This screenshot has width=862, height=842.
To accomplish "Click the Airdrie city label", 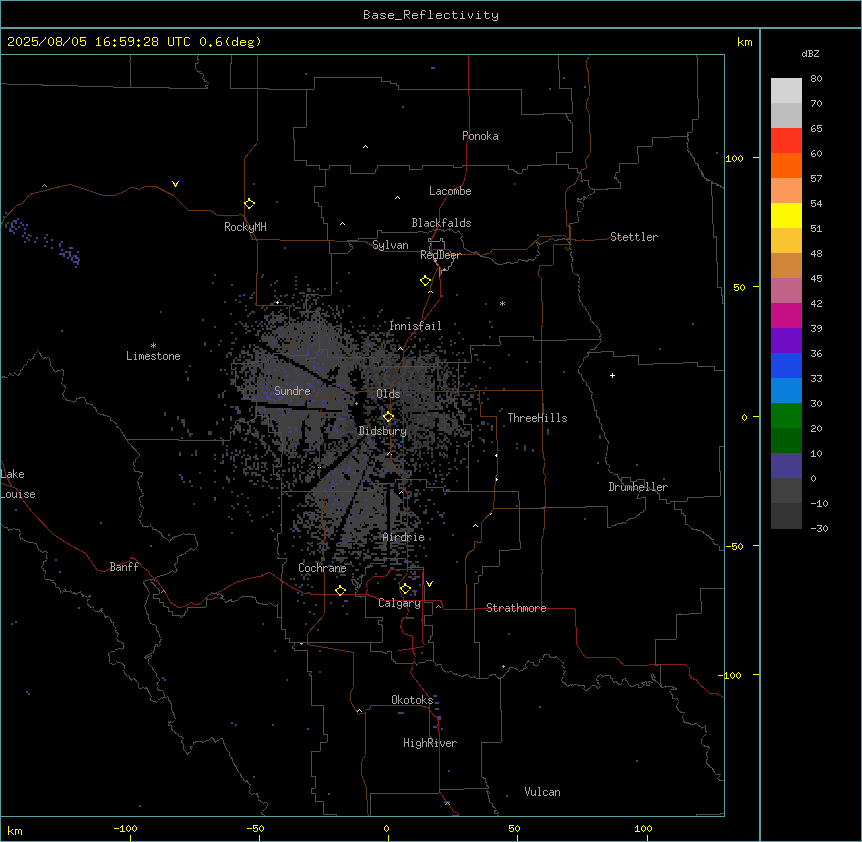I will 404,537.
